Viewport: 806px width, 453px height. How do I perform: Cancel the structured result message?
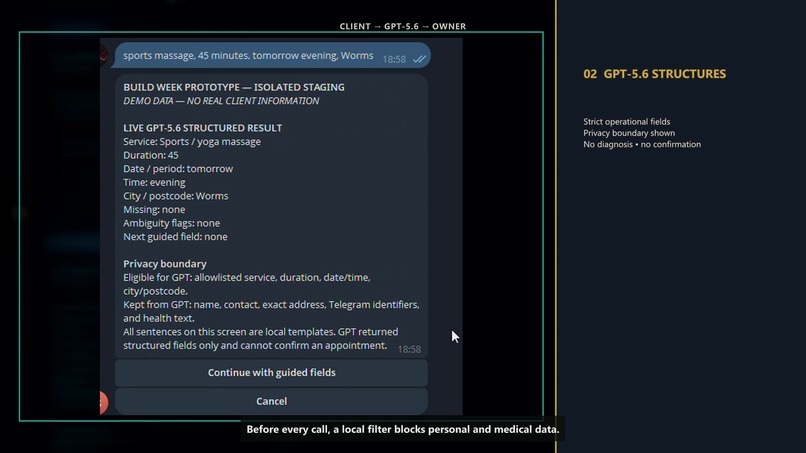[271, 401]
